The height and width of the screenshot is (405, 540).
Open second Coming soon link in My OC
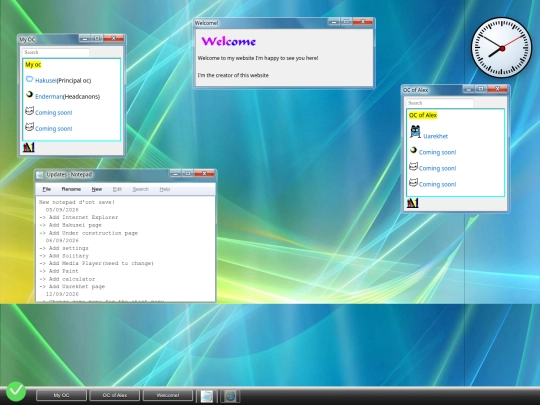(x=54, y=129)
